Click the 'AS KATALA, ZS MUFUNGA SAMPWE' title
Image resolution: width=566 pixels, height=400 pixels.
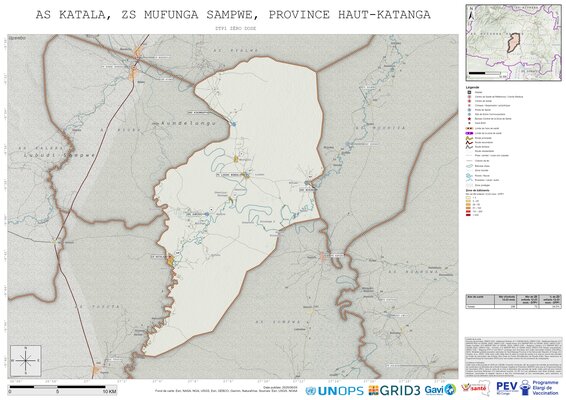click(x=149, y=15)
